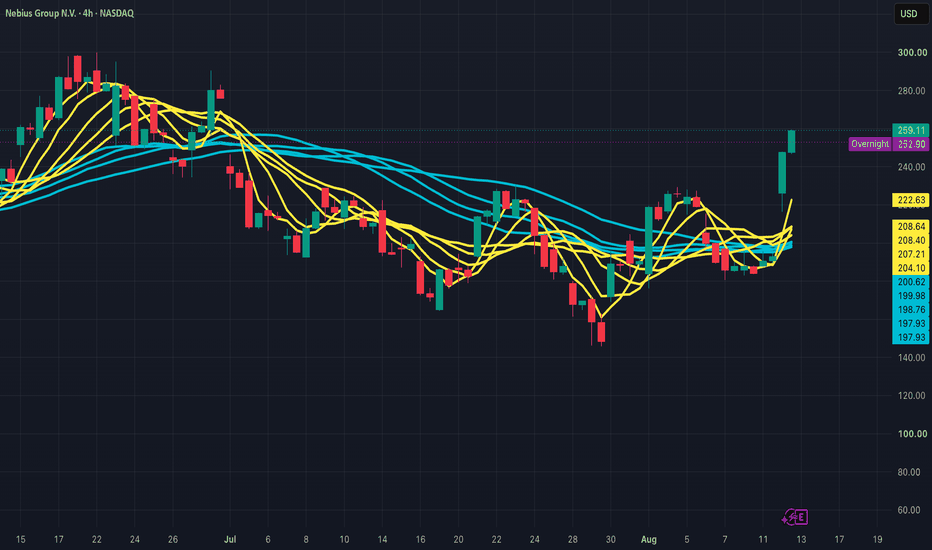The image size is (932, 550).
Task: Click the Aug month label on time axis
Action: pyautogui.click(x=648, y=539)
